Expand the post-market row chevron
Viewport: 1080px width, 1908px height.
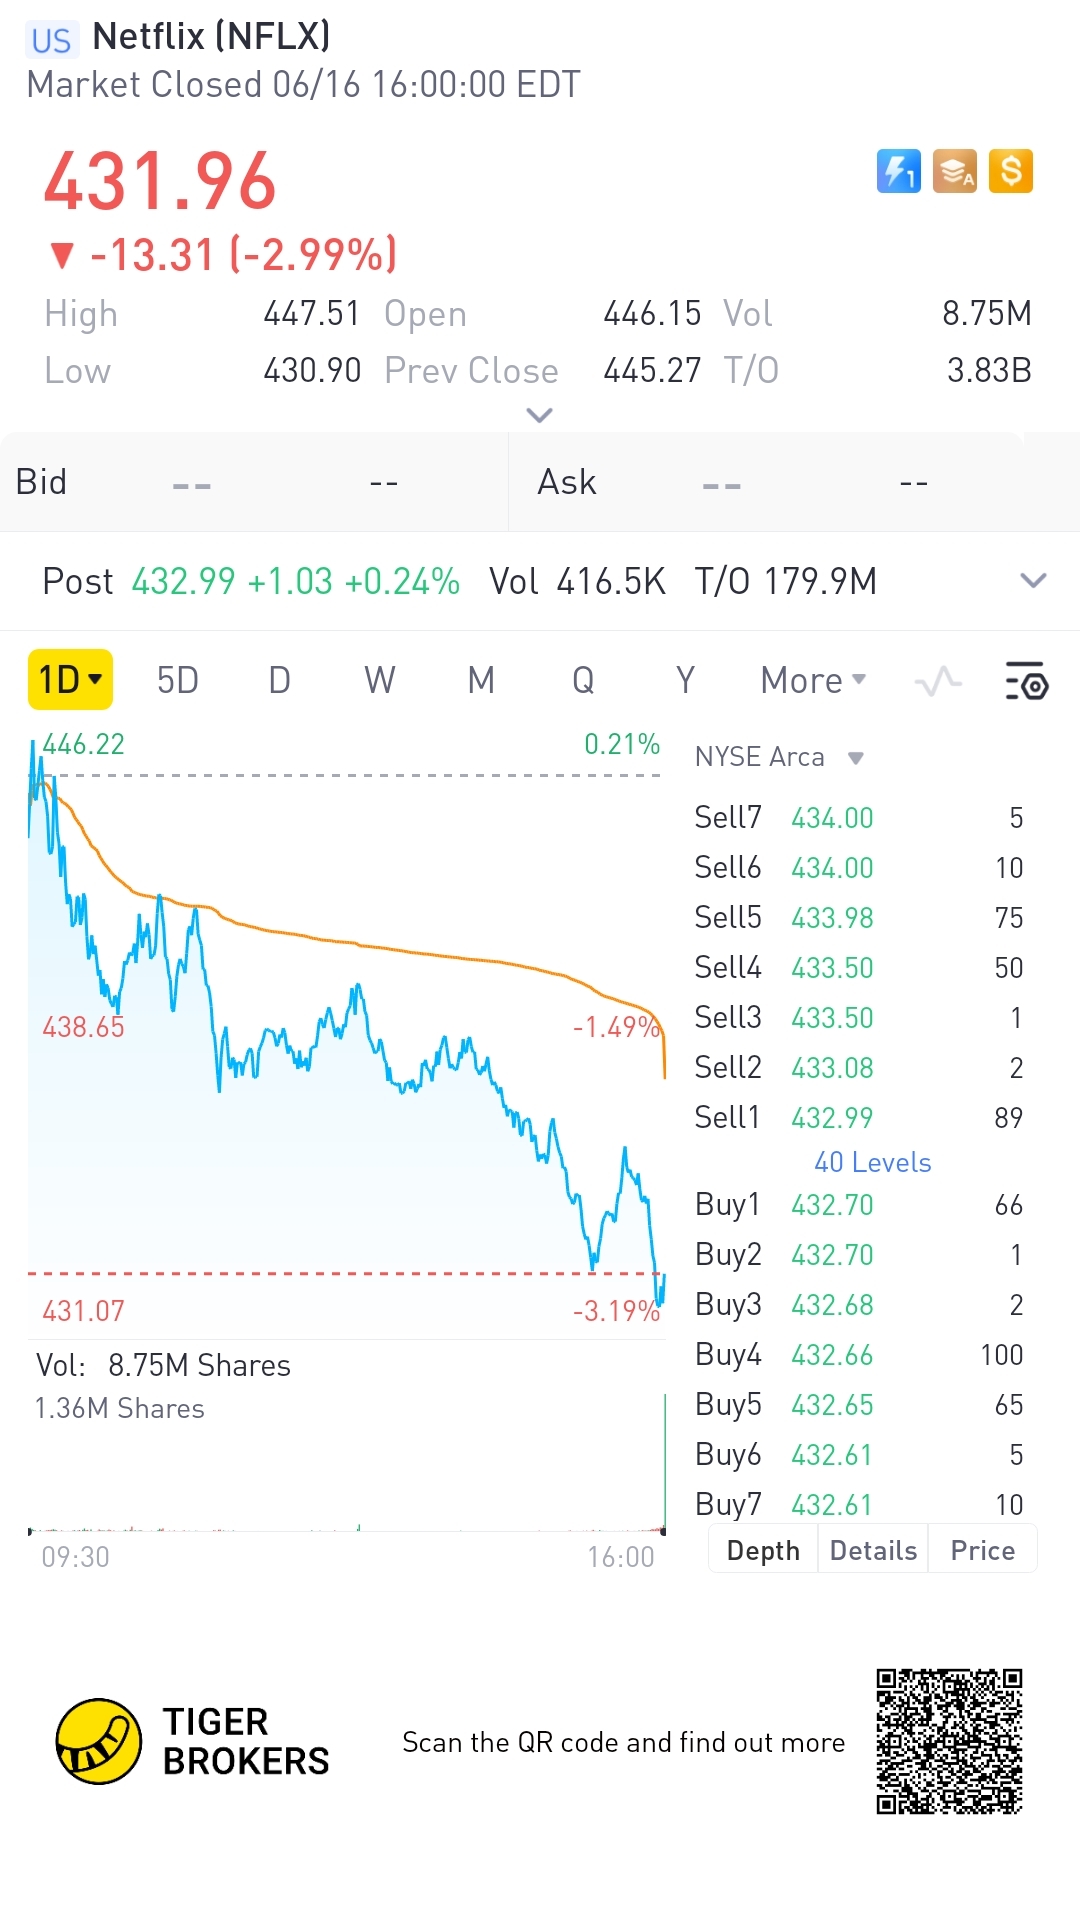pyautogui.click(x=1033, y=581)
